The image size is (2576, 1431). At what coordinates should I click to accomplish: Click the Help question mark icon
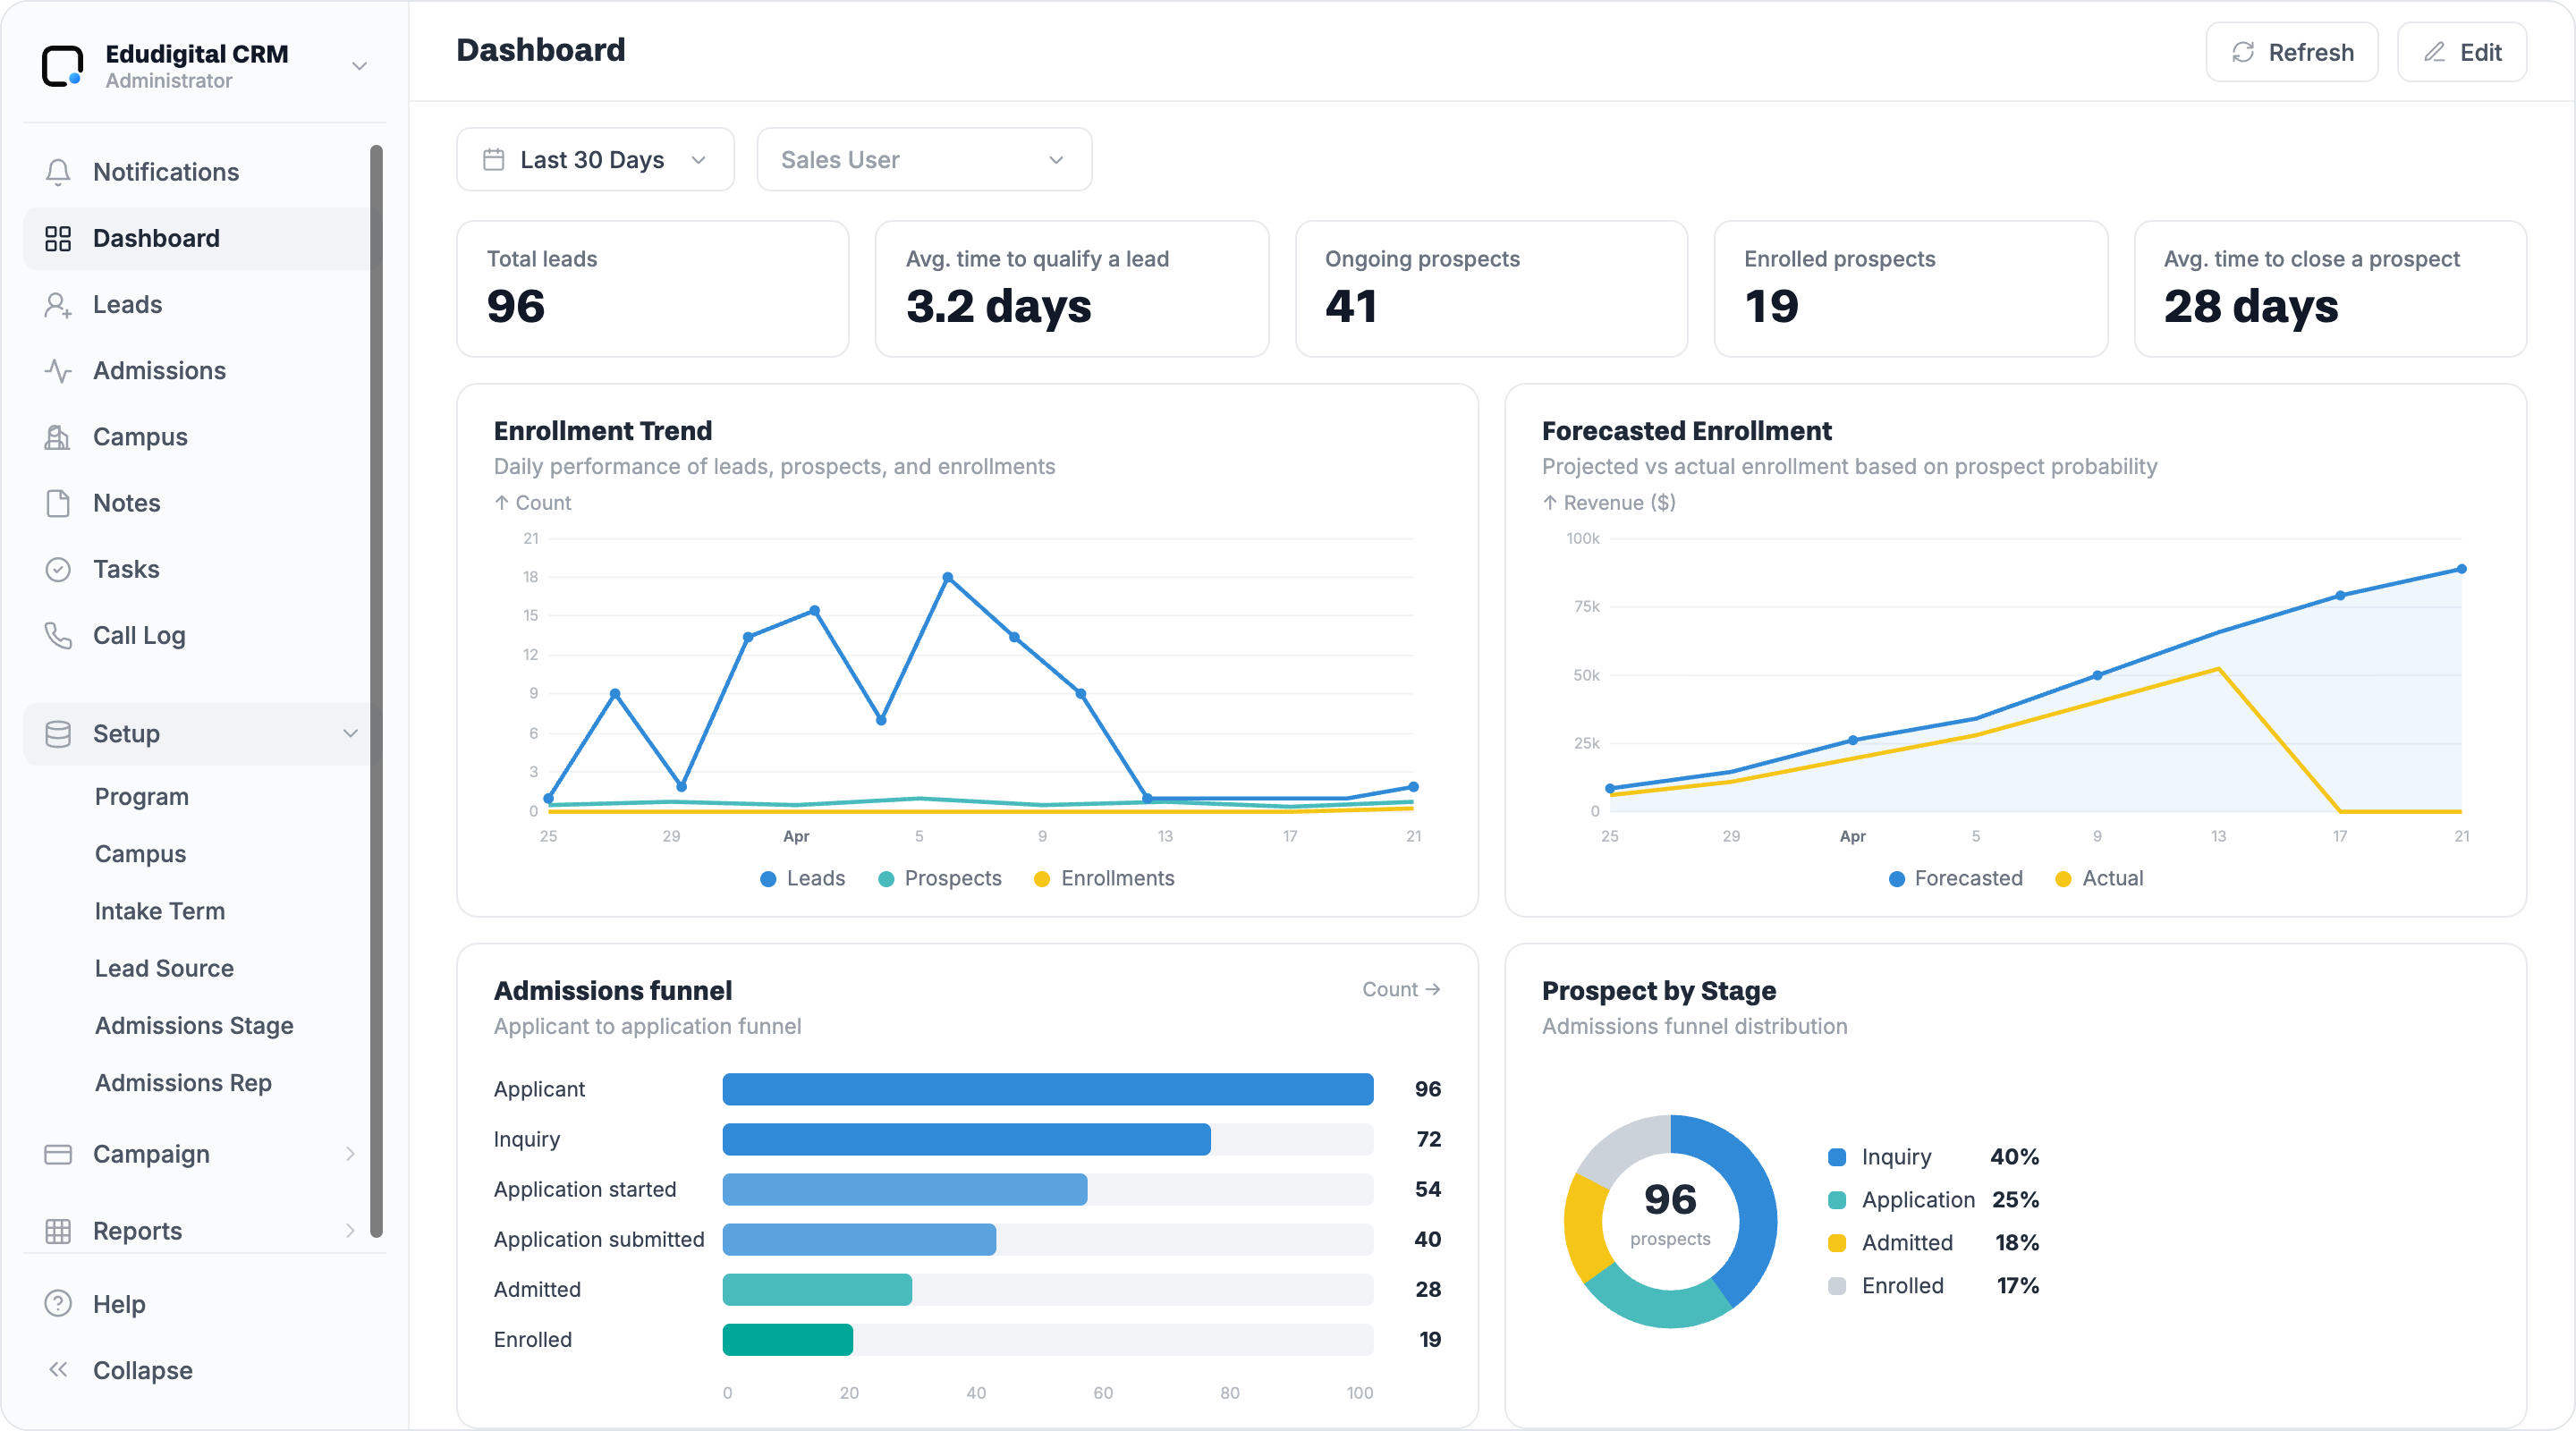pyautogui.click(x=58, y=1304)
